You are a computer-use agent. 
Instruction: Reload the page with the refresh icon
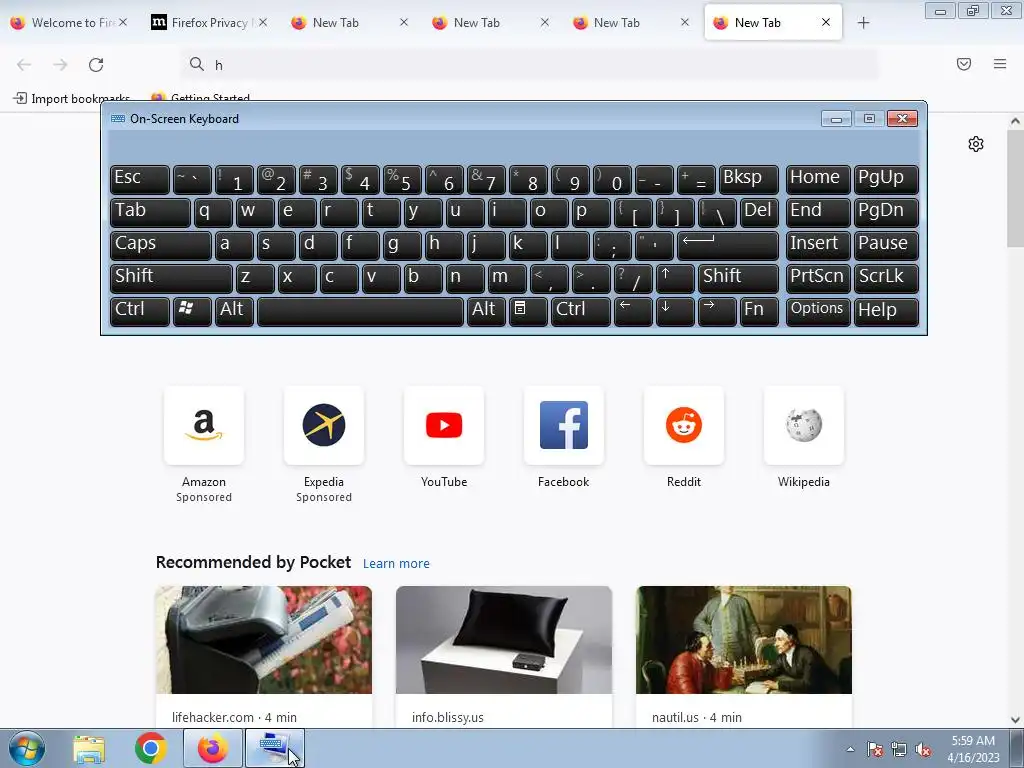coord(96,65)
